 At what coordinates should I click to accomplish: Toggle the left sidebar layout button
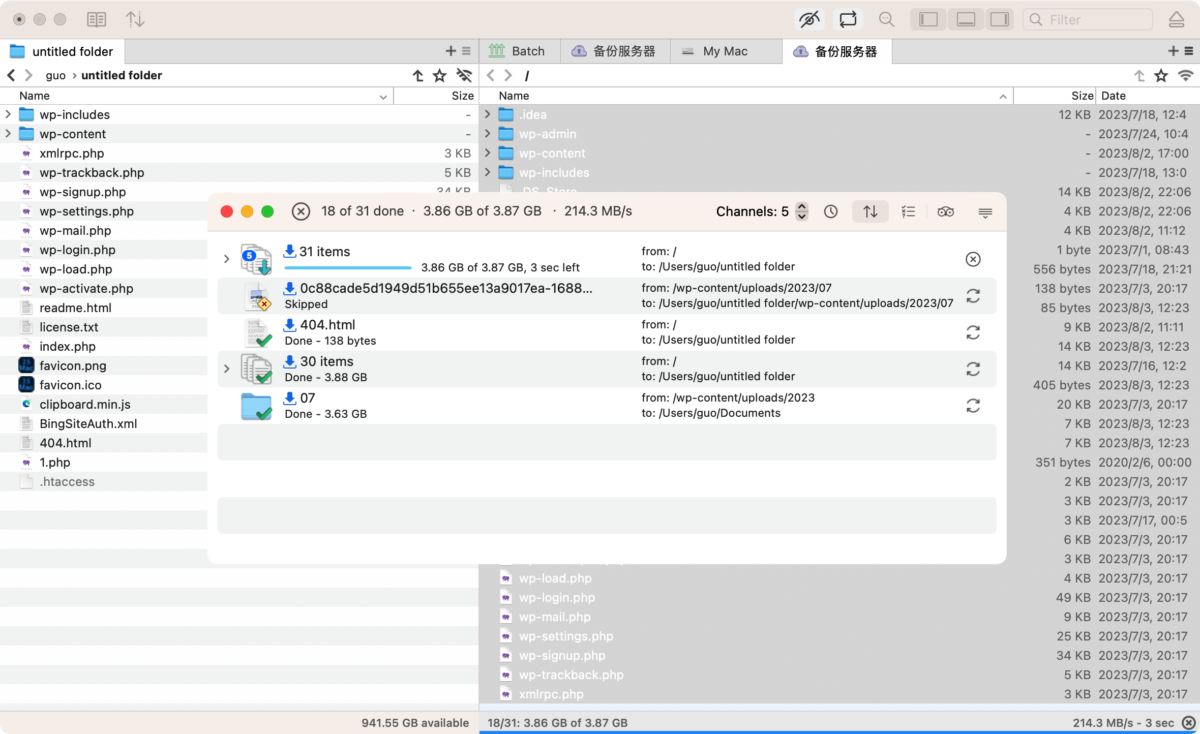[929, 19]
